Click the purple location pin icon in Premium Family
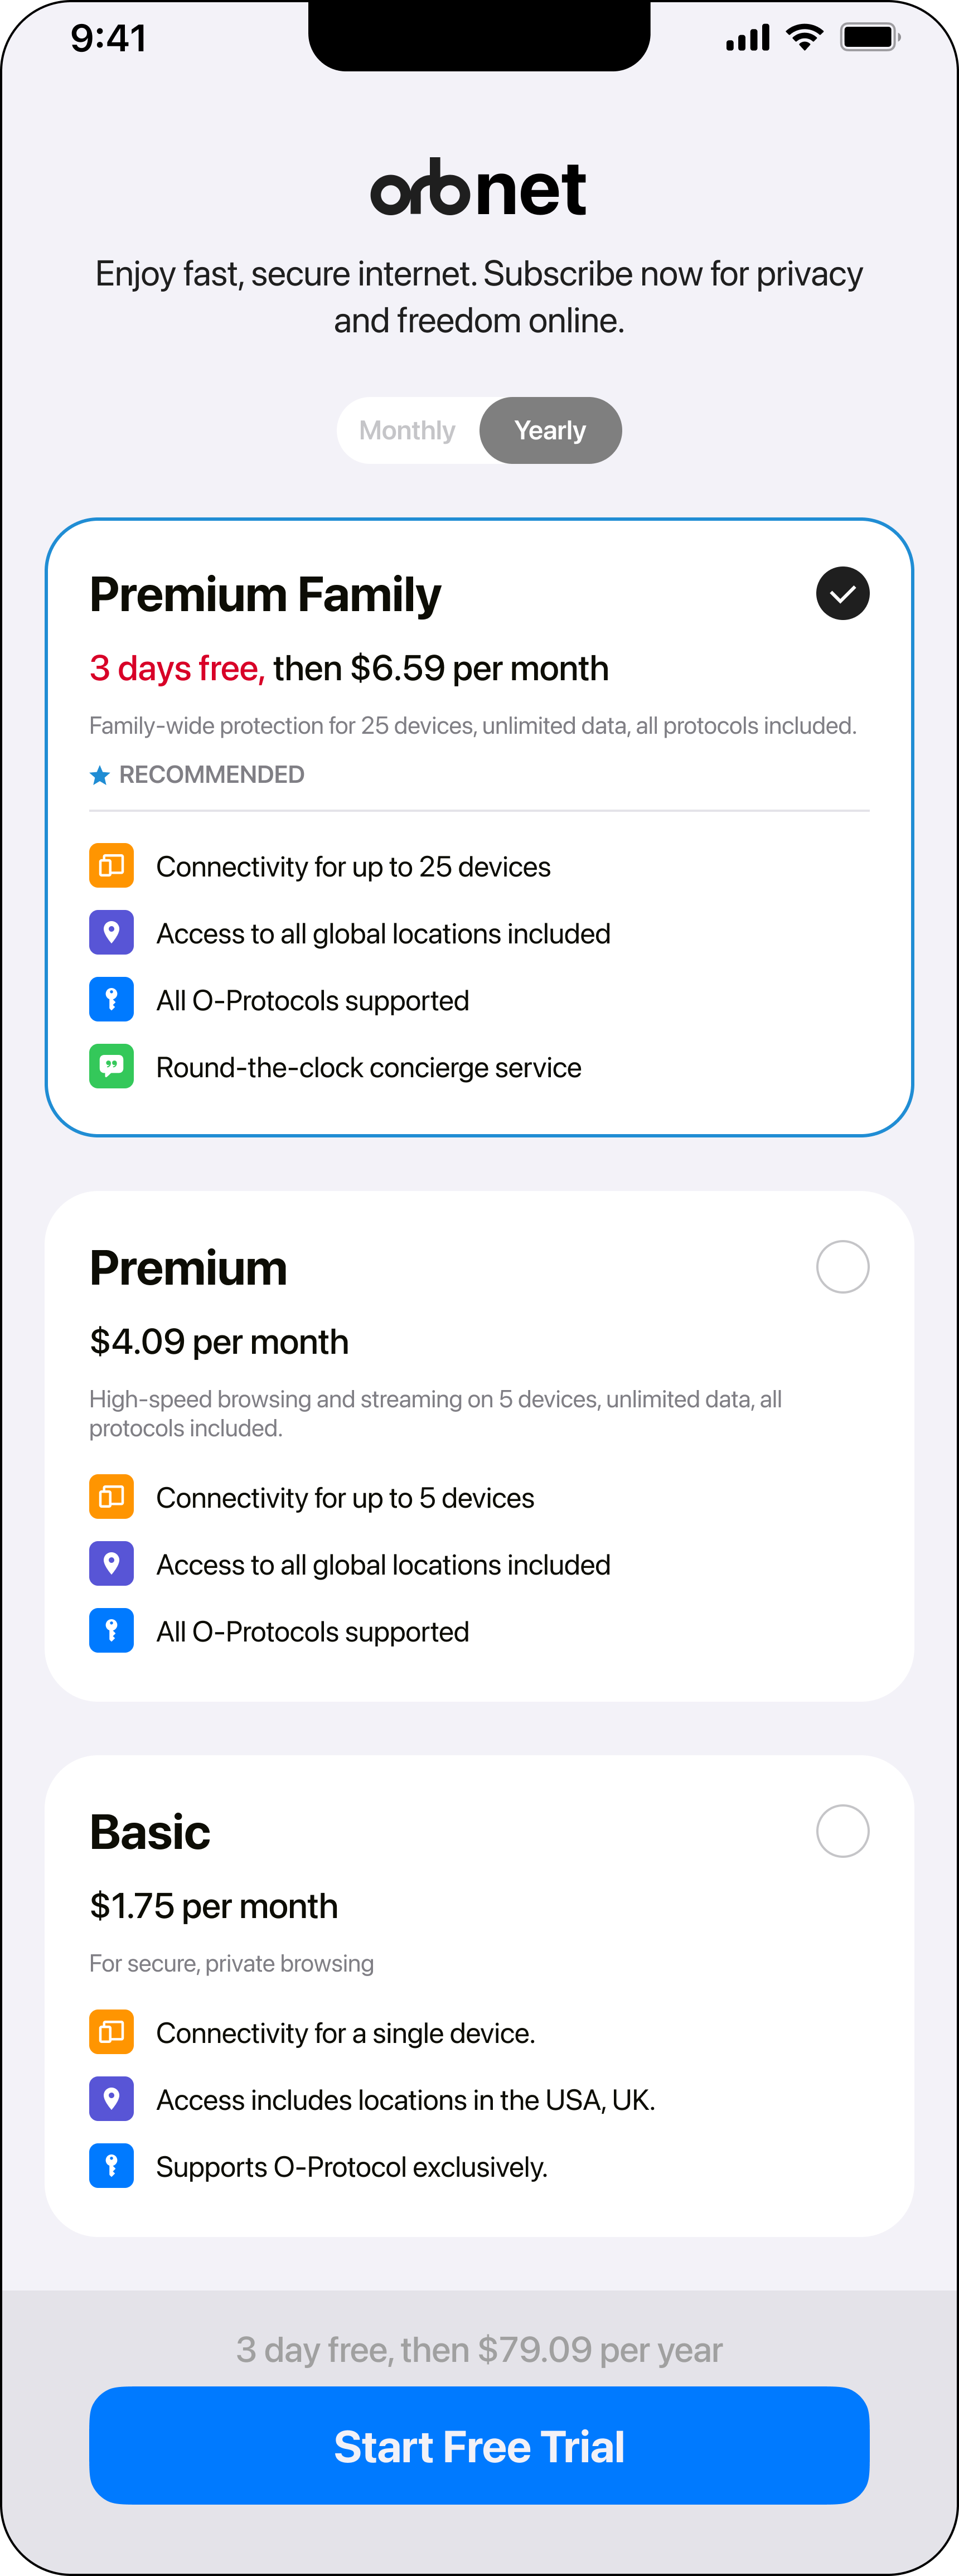The height and width of the screenshot is (2576, 959). tap(111, 933)
